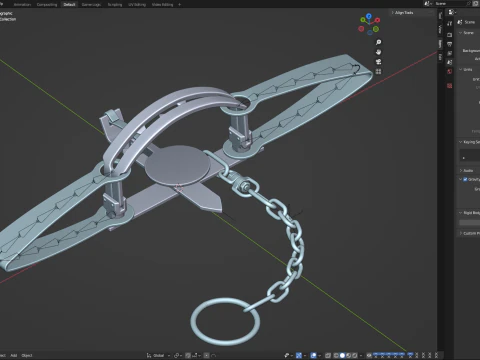480x360 pixels.
Task: Select rendered viewport shading
Action: click(355, 355)
